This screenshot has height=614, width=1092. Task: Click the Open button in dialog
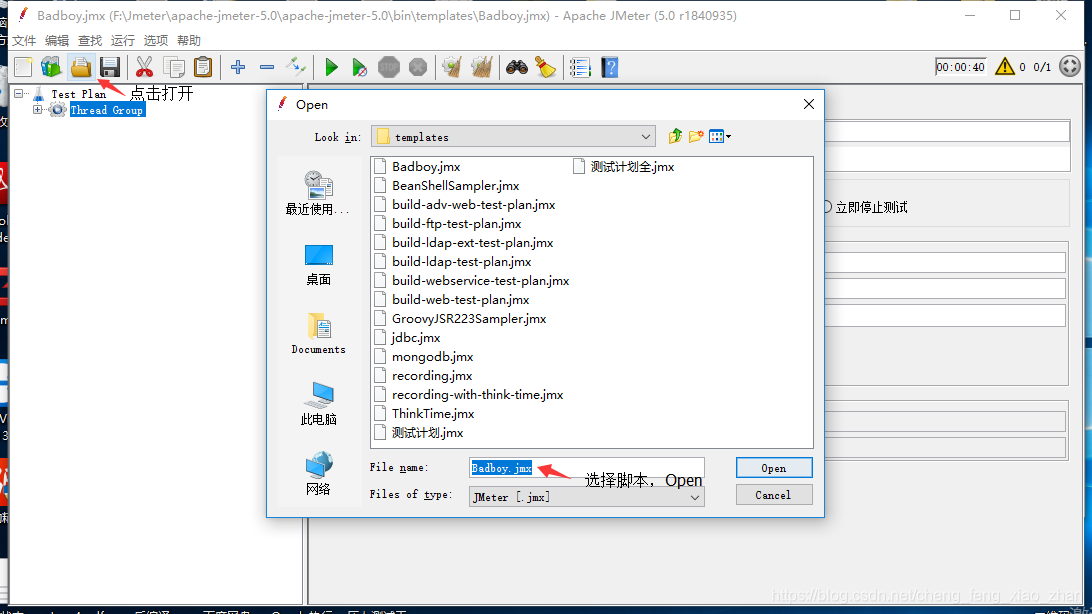pyautogui.click(x=774, y=469)
